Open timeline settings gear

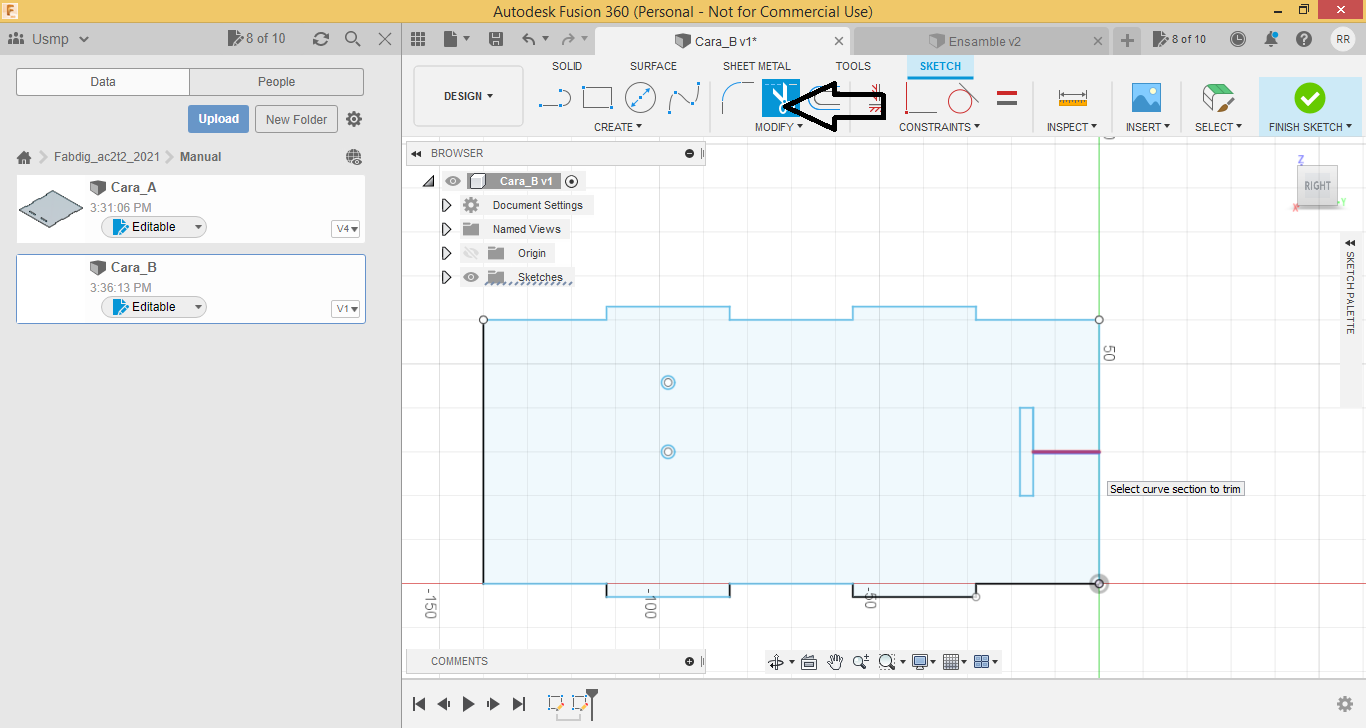[x=1345, y=704]
